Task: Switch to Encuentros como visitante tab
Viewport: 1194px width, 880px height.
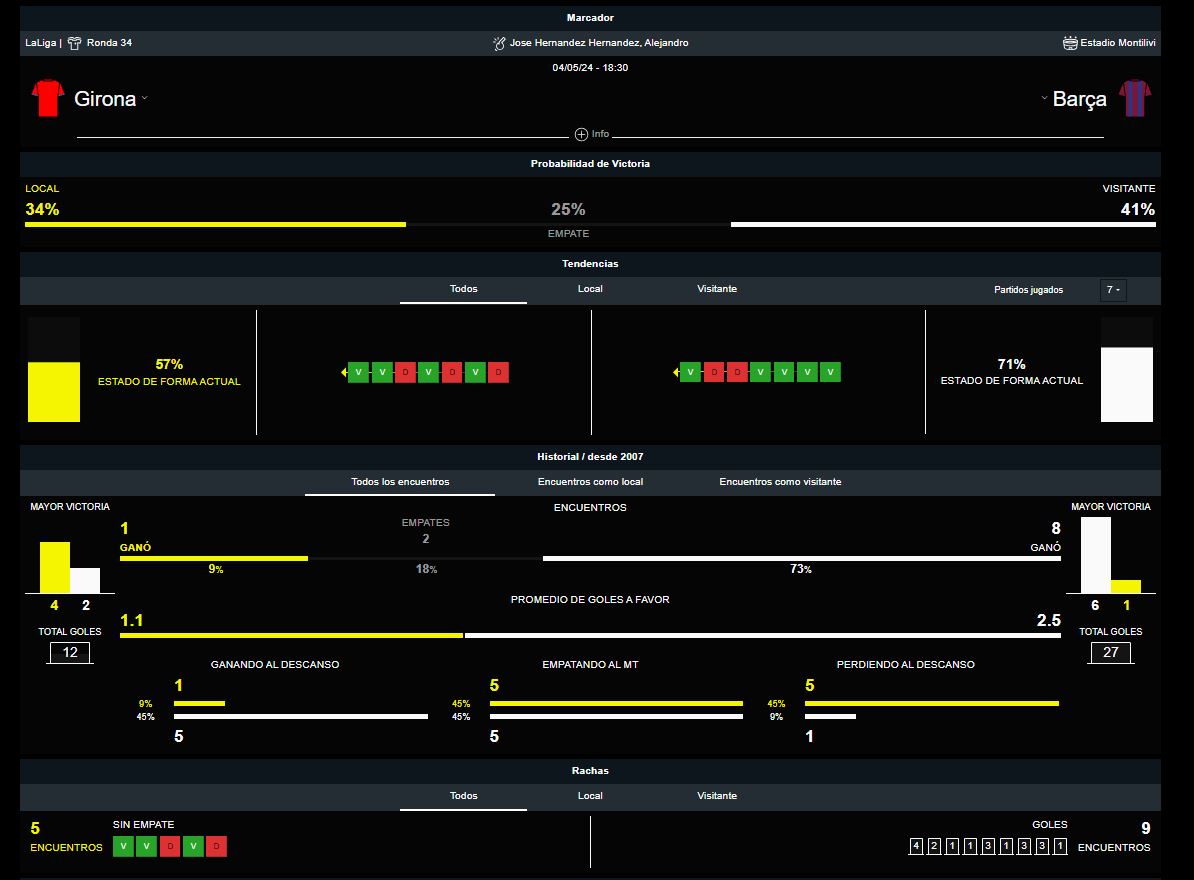Action: (780, 482)
